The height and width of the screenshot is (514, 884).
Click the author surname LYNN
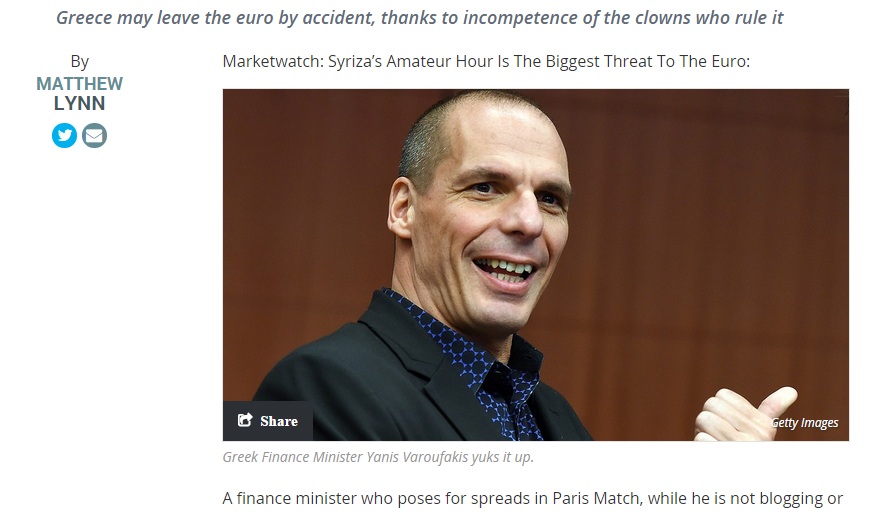79,104
